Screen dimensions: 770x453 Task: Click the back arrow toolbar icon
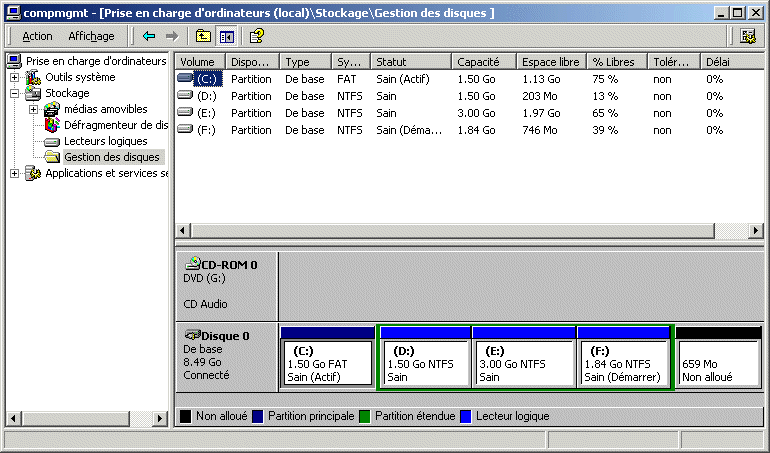point(149,36)
